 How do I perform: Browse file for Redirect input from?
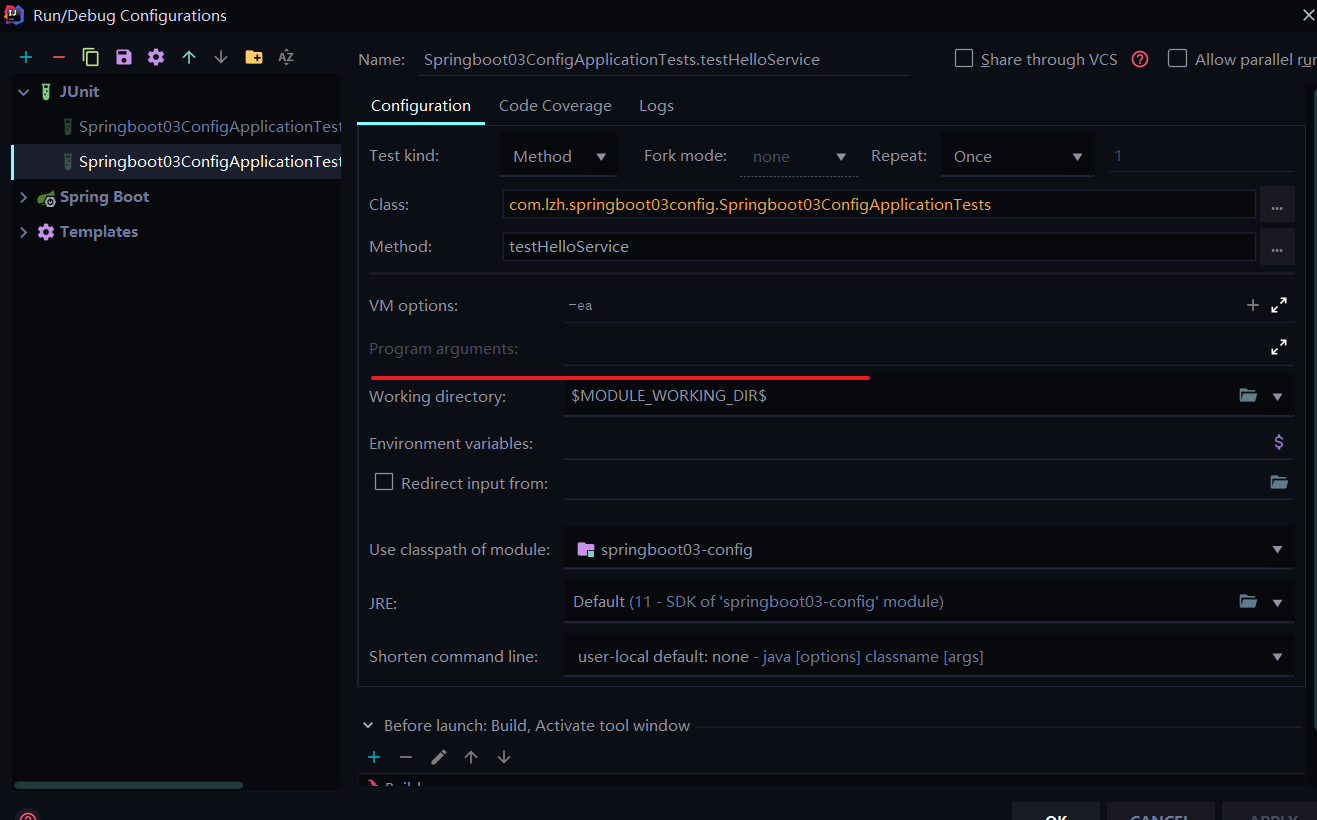click(x=1279, y=482)
